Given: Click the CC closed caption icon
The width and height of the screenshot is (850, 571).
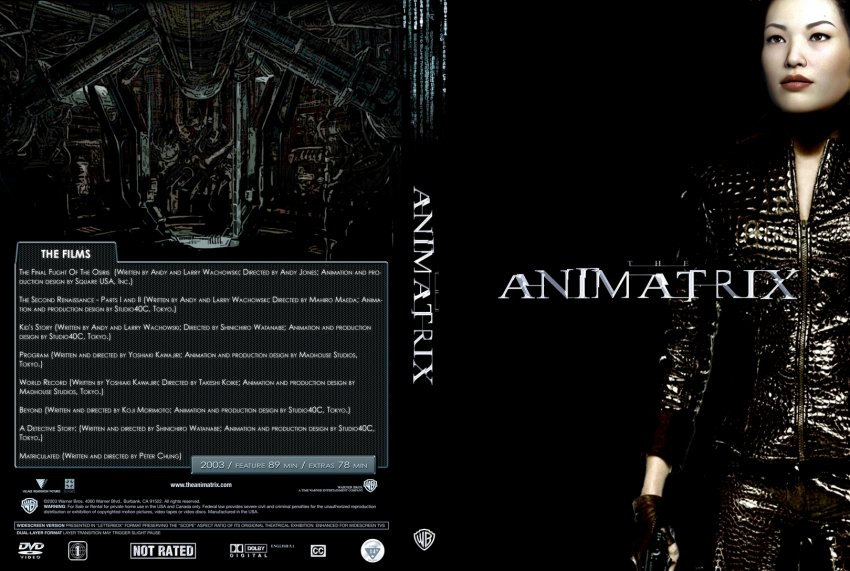Looking at the screenshot, I should tap(318, 551).
